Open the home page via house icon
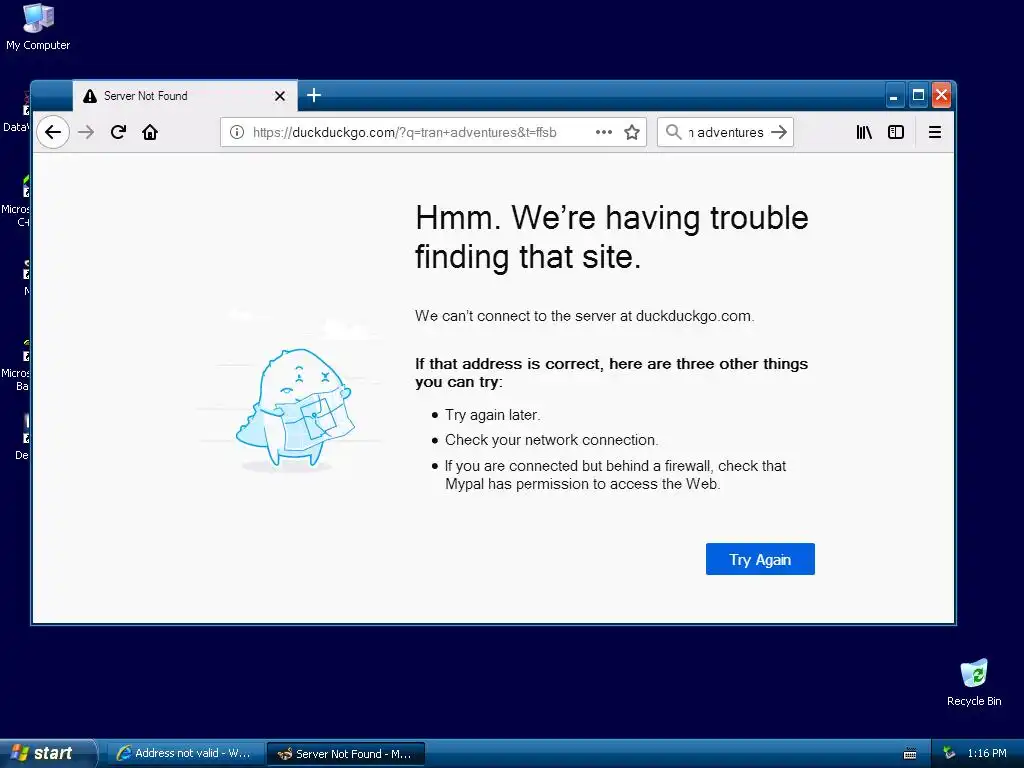 150,132
